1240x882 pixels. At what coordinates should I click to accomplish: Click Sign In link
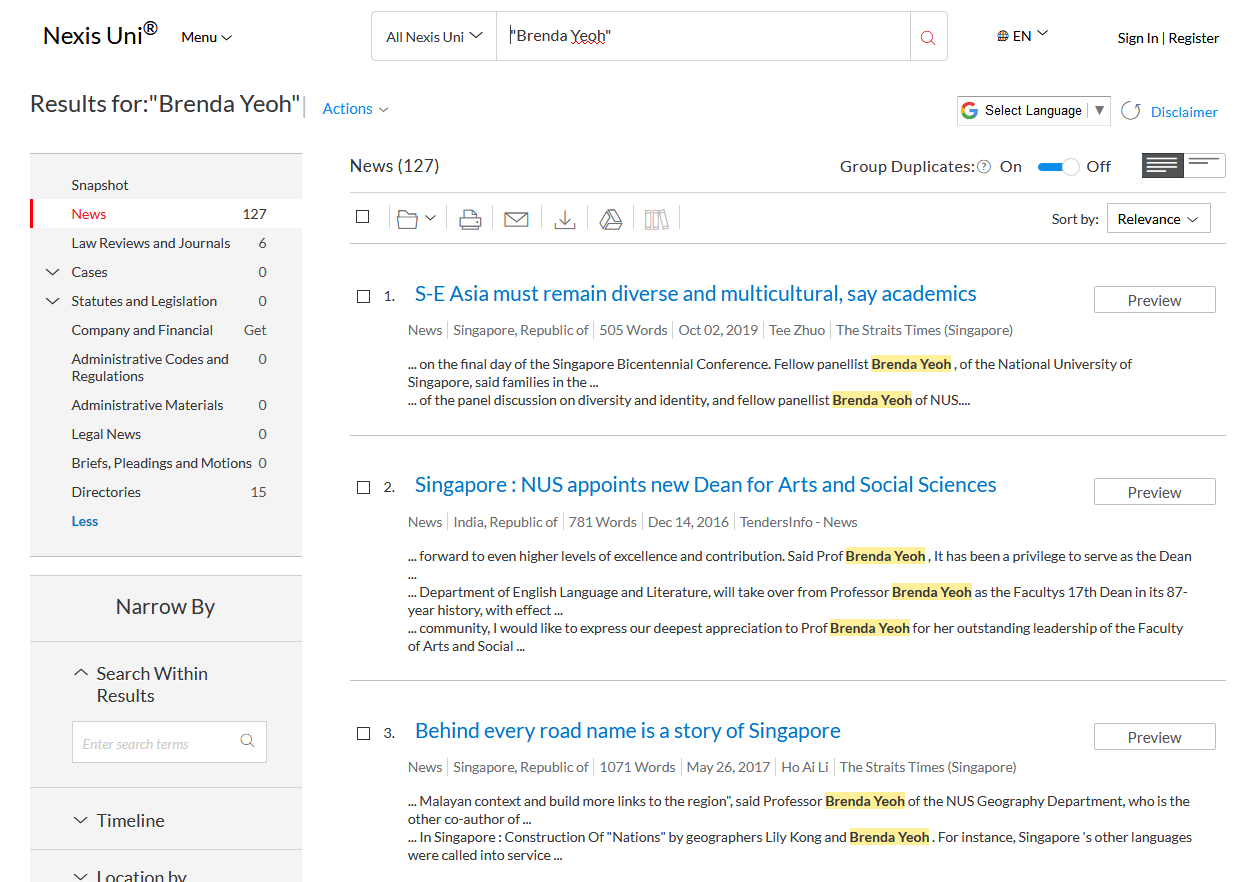click(1137, 38)
